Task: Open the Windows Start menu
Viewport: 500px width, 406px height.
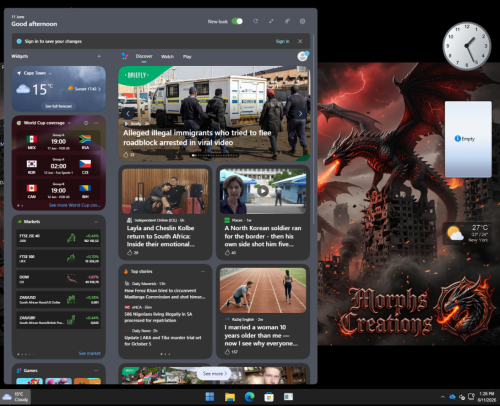Action: [x=210, y=397]
